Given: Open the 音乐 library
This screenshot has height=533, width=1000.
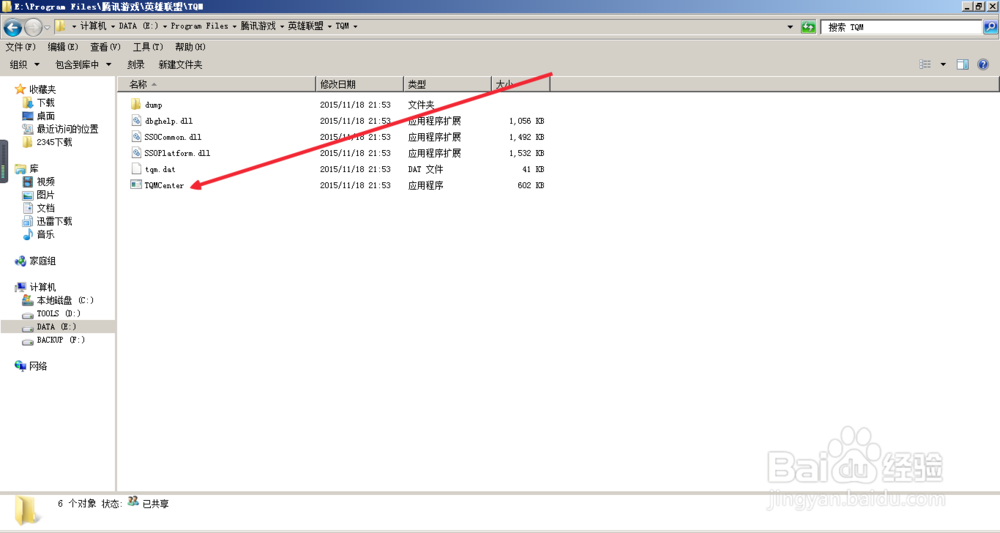Looking at the screenshot, I should (x=45, y=235).
